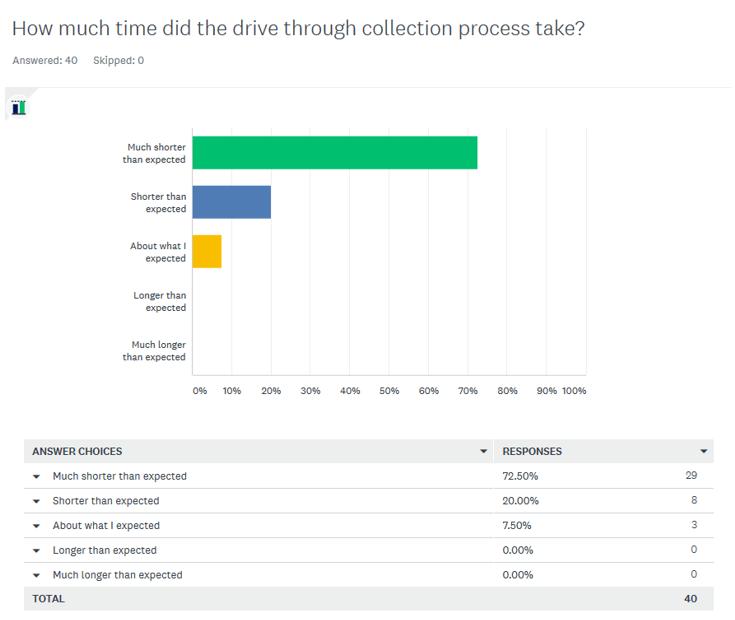
Task: Select the response count 29 cell
Action: click(691, 476)
